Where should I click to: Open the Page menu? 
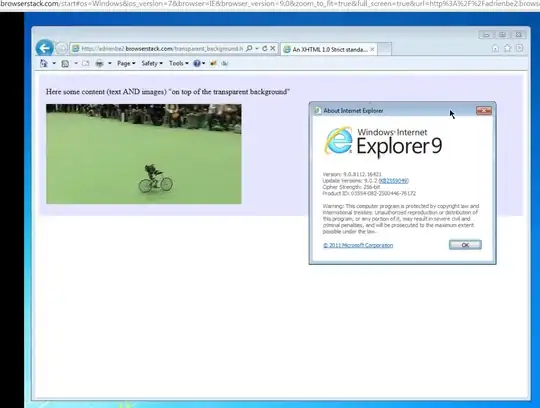point(126,63)
